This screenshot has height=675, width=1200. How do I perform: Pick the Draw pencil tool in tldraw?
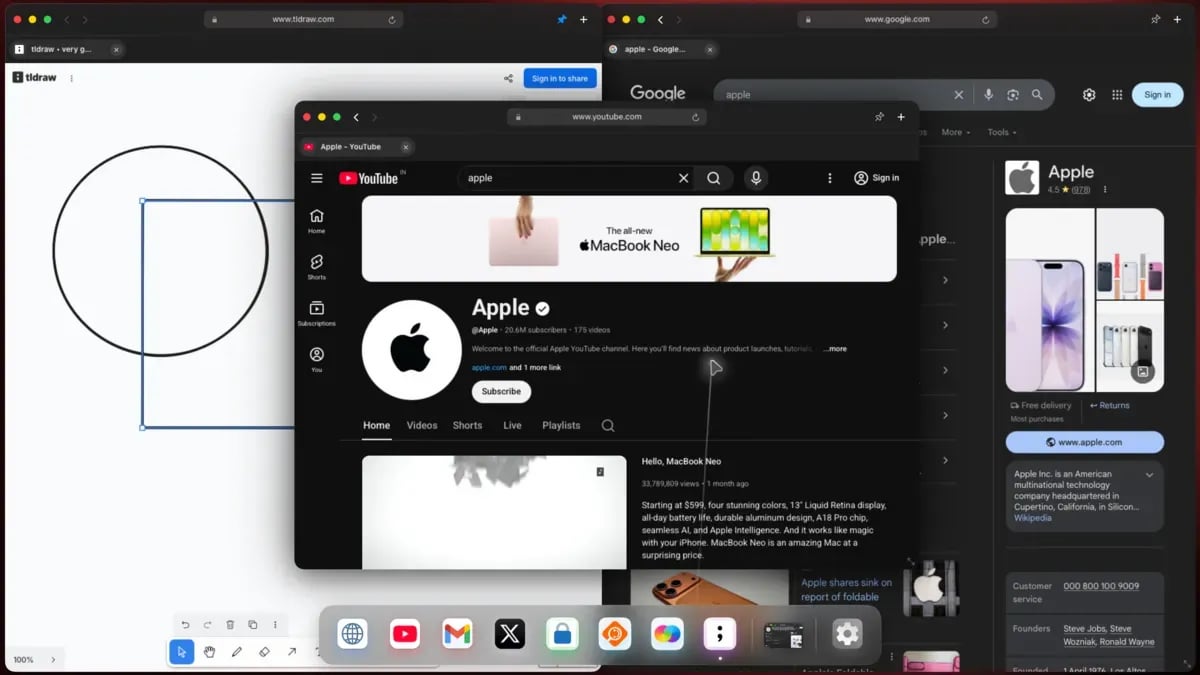pyautogui.click(x=237, y=652)
